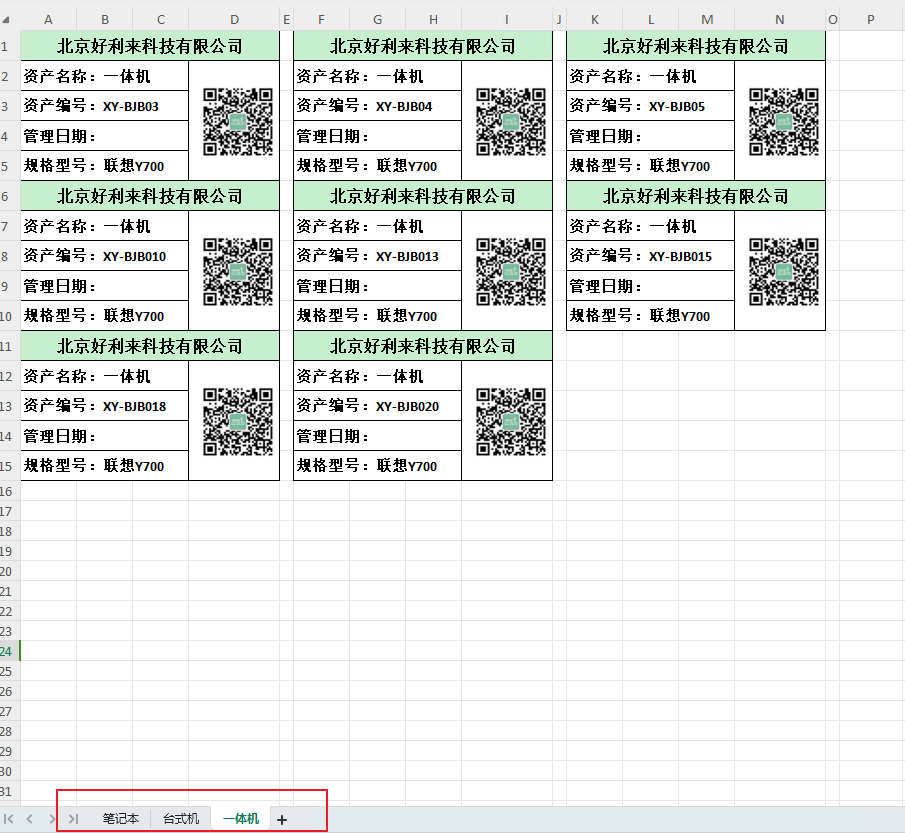Select company title cell in row 1 column F
The height and width of the screenshot is (833, 905).
(423, 46)
